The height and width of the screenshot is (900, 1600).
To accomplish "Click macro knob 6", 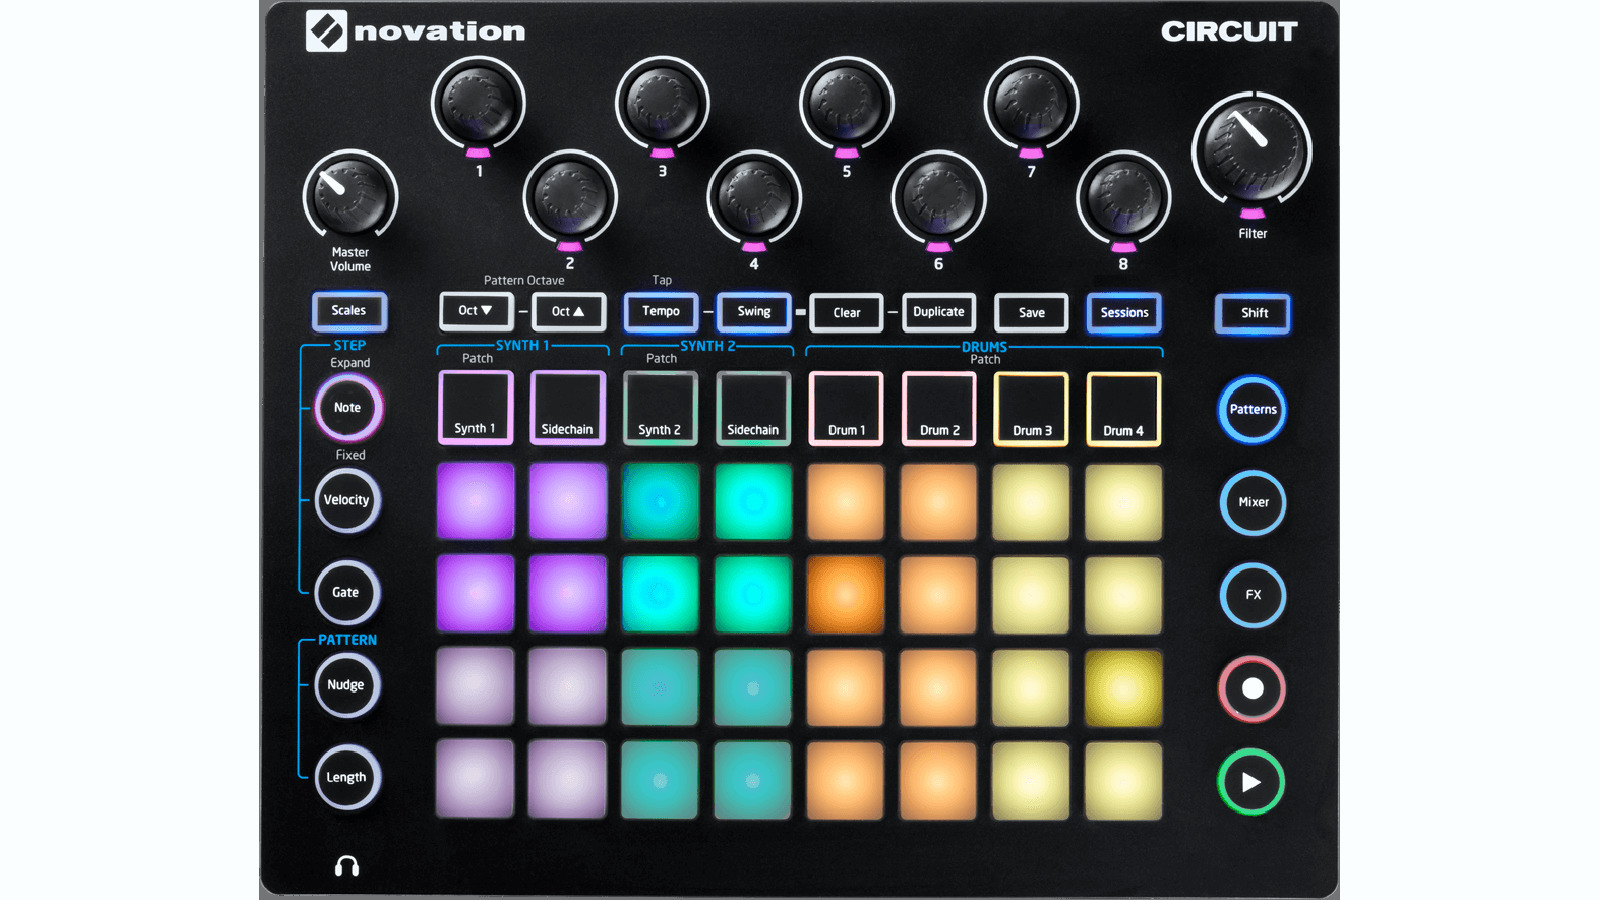I will click(939, 196).
